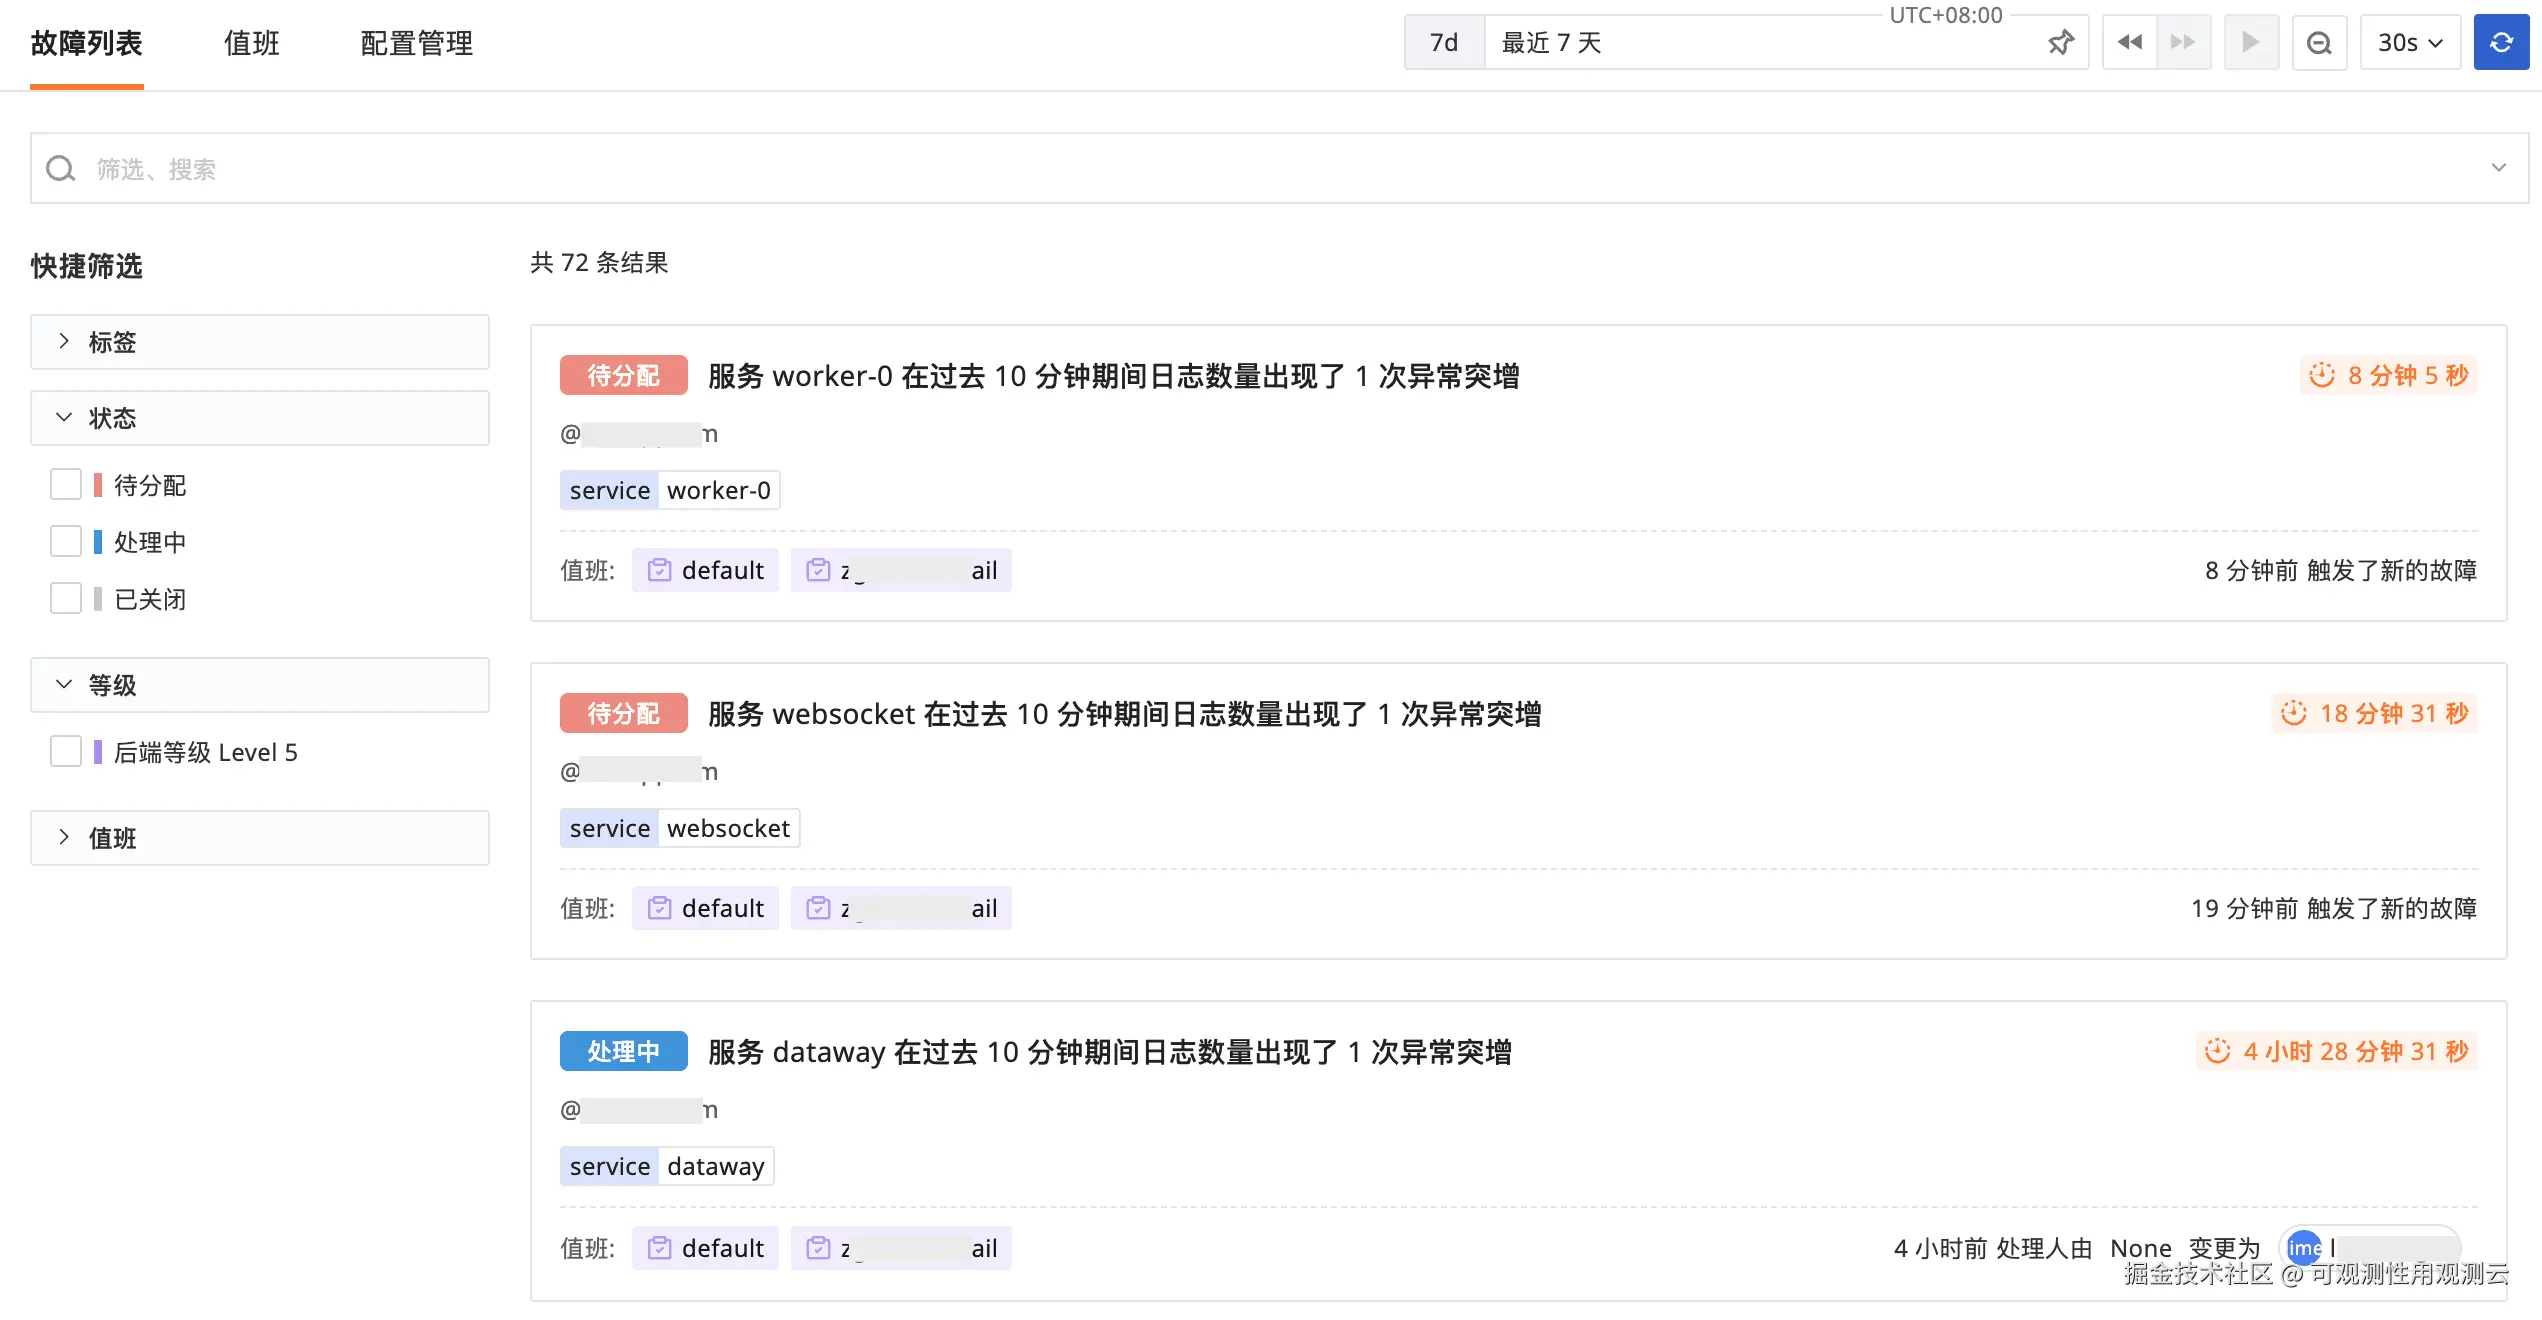Enable 后端等级 Level 5 filter
The height and width of the screenshot is (1320, 2542).
click(66, 752)
